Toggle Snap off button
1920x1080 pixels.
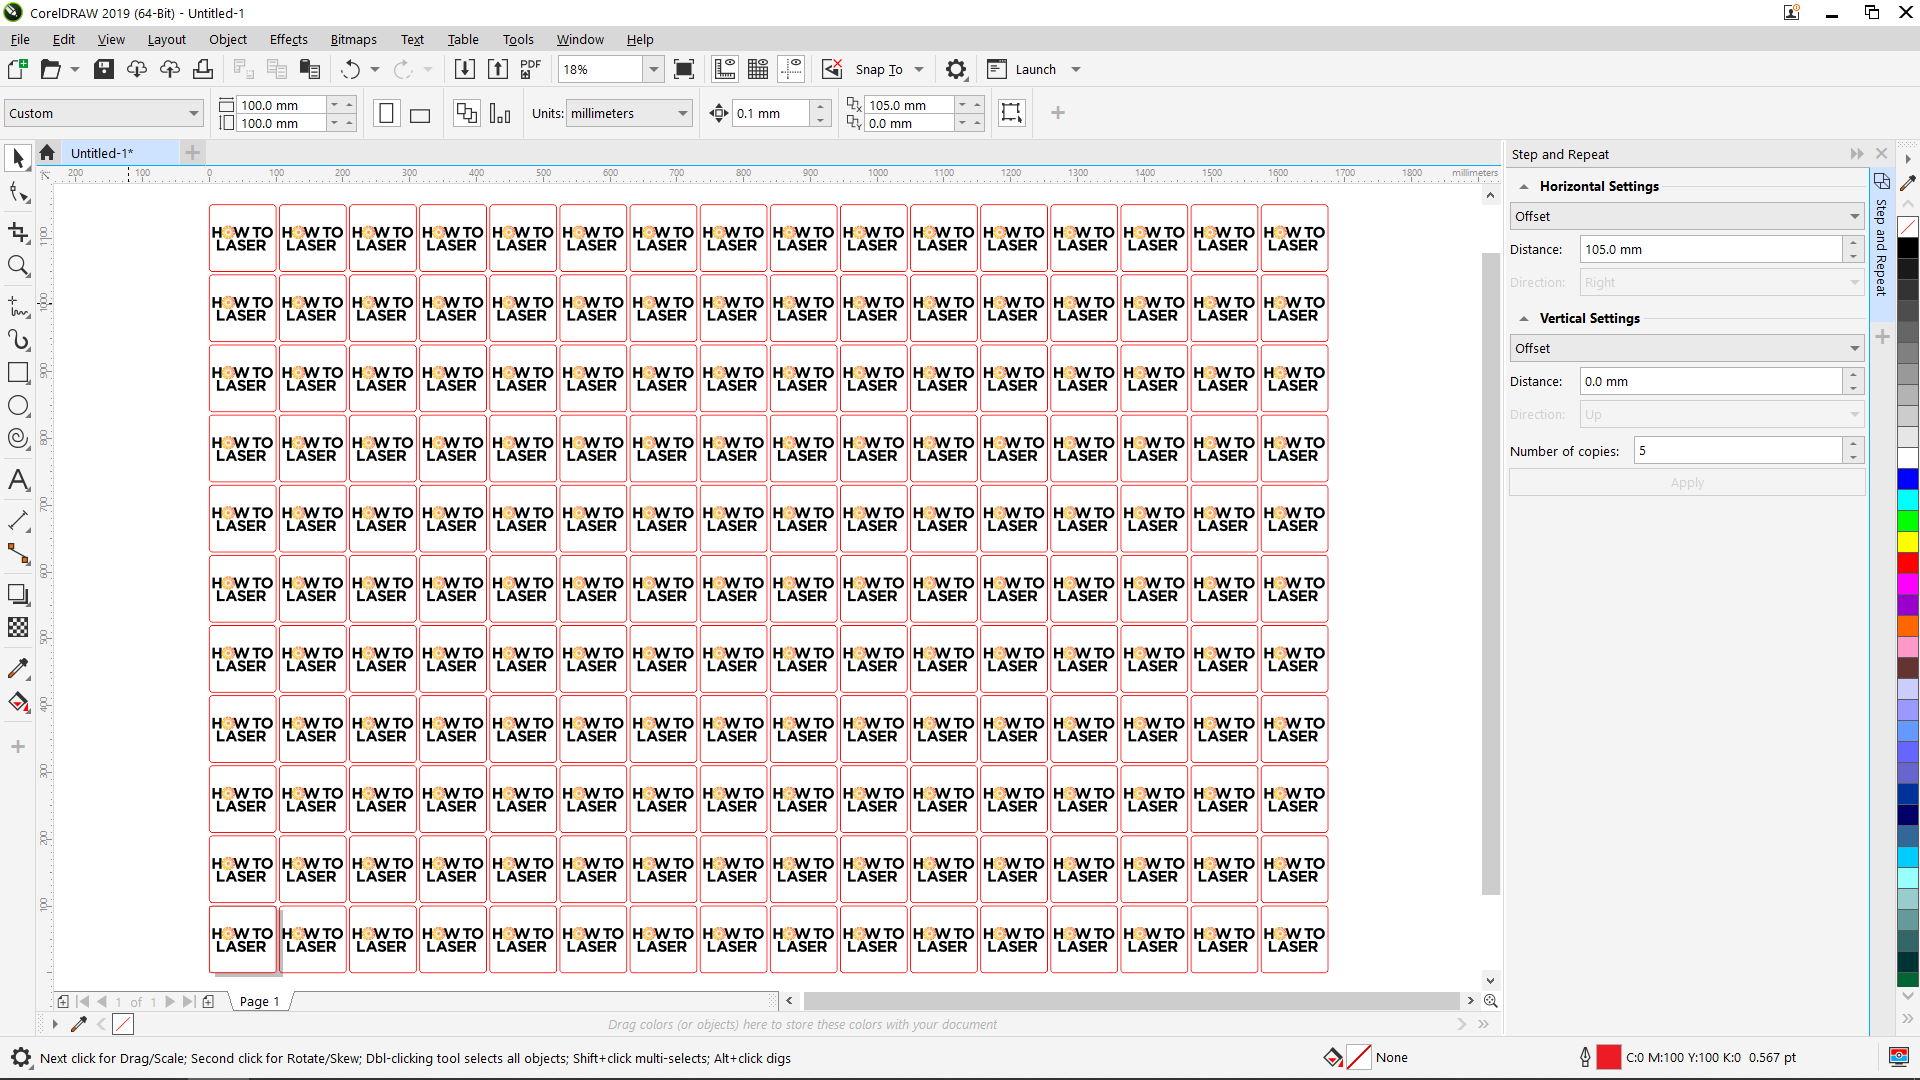coord(832,69)
